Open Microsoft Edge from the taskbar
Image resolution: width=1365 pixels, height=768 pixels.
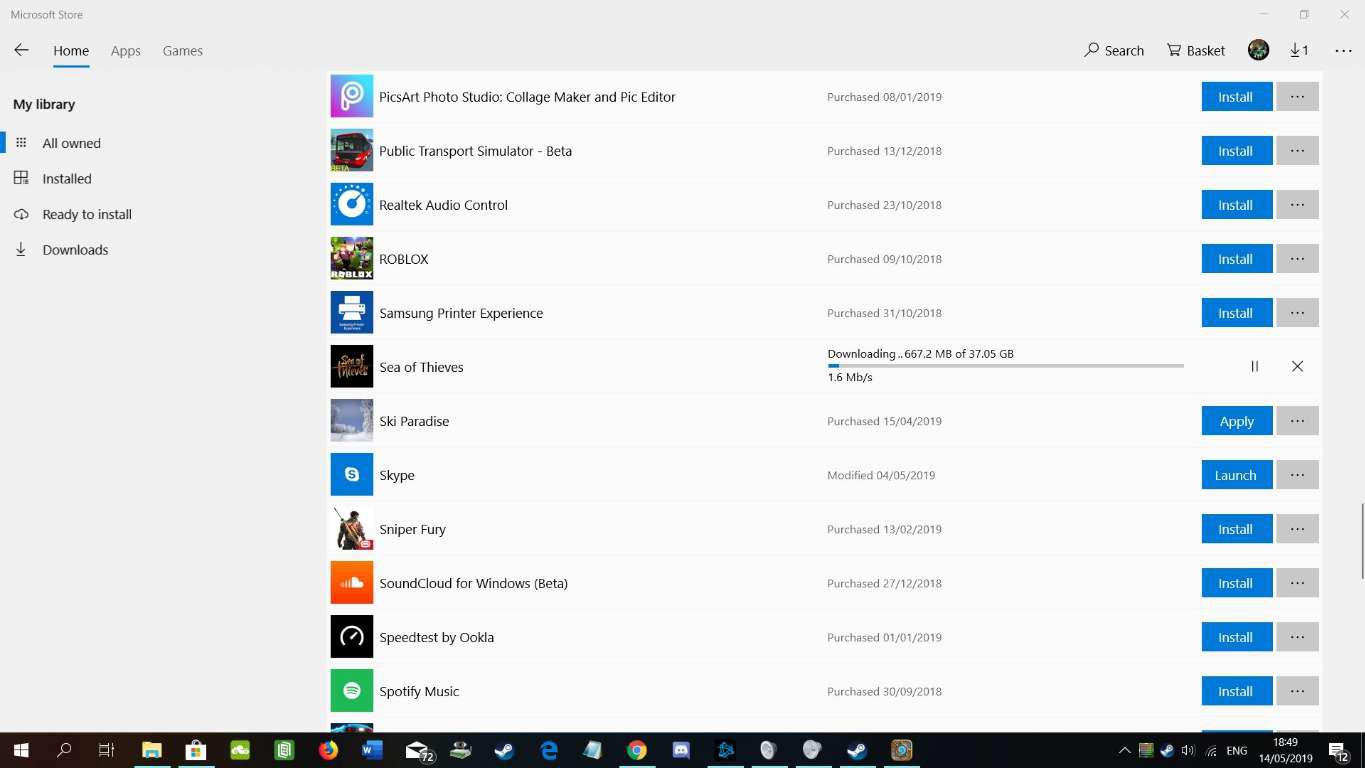(x=549, y=749)
